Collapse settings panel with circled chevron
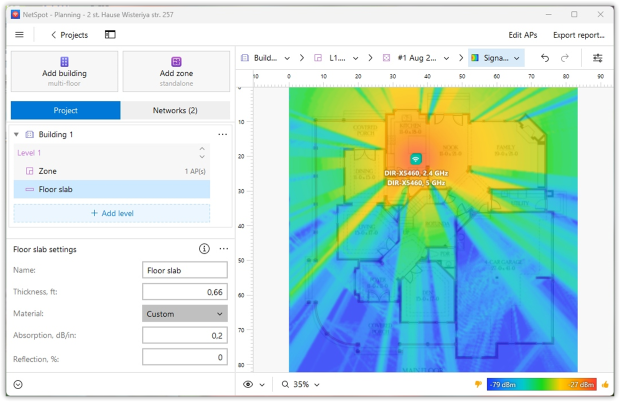This screenshot has width=620, height=402. [18, 384]
